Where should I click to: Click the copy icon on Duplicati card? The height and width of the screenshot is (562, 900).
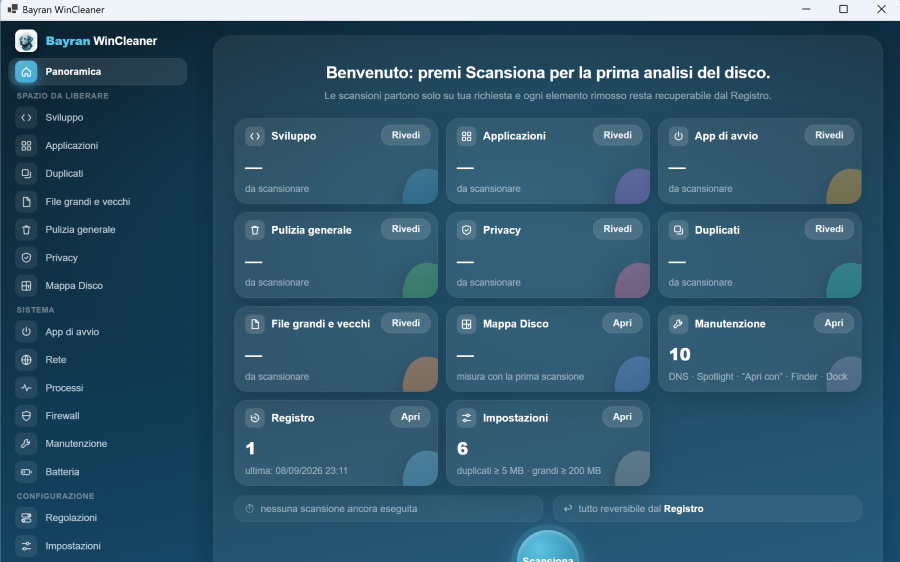tap(678, 230)
